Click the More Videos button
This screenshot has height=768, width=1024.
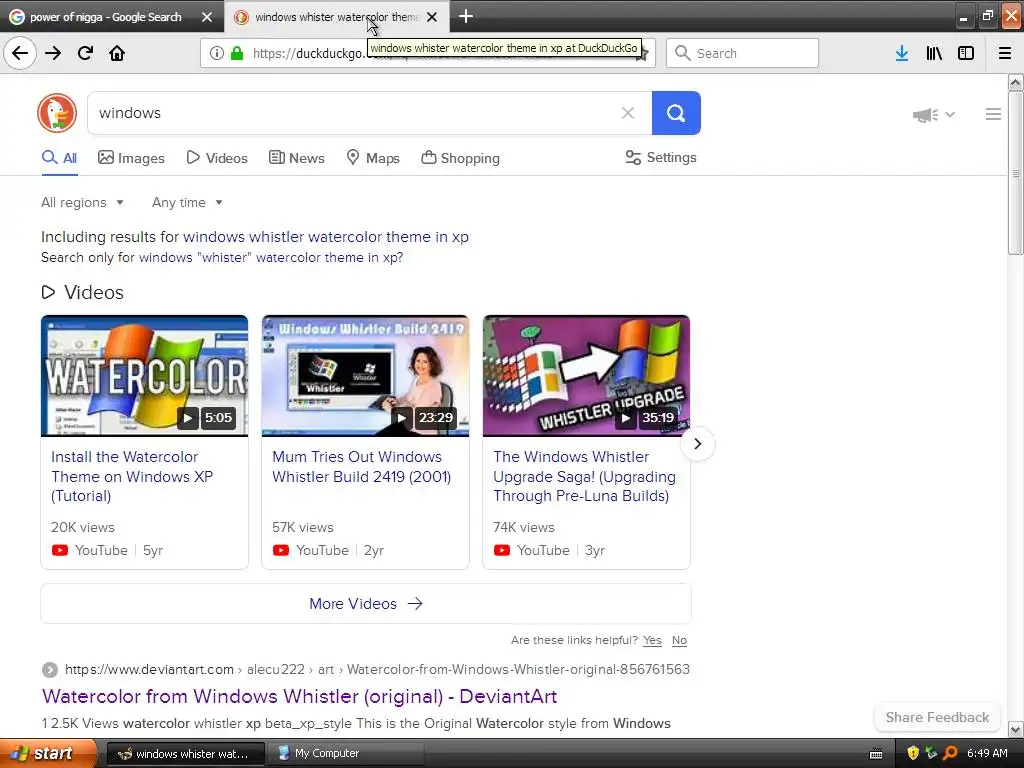(366, 603)
